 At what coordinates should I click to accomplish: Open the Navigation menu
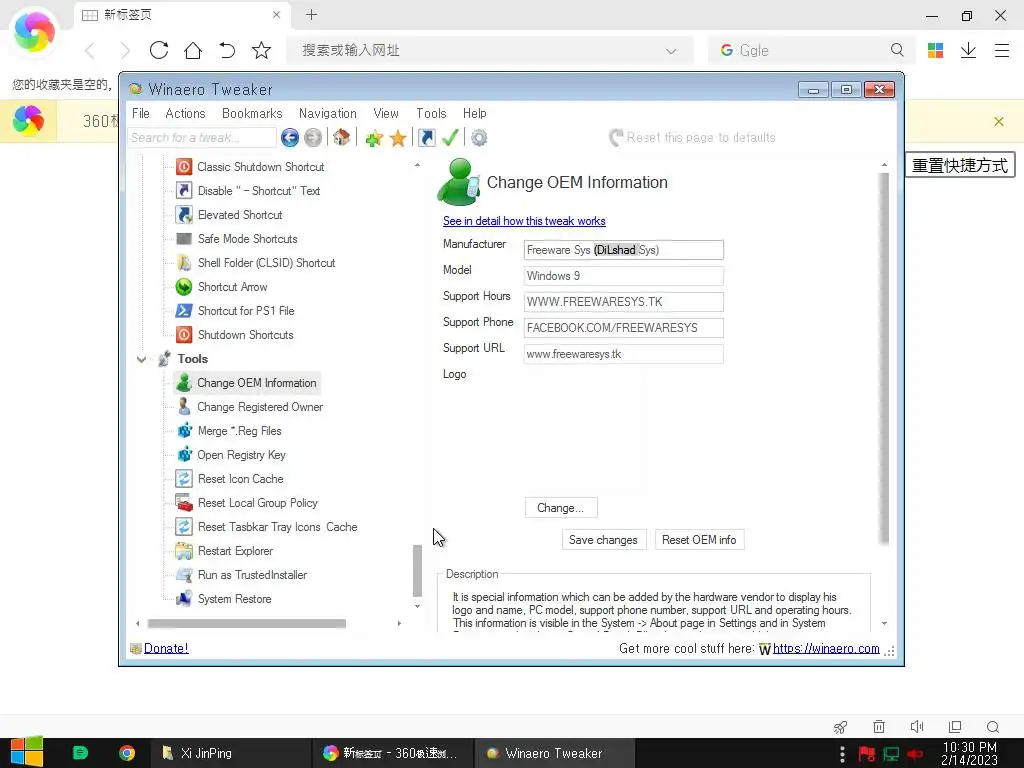(x=328, y=114)
